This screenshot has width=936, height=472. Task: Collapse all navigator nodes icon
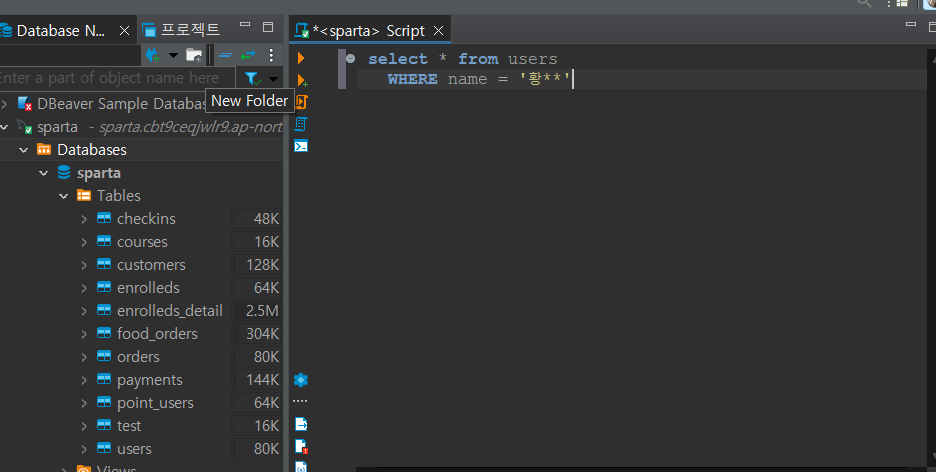225,55
